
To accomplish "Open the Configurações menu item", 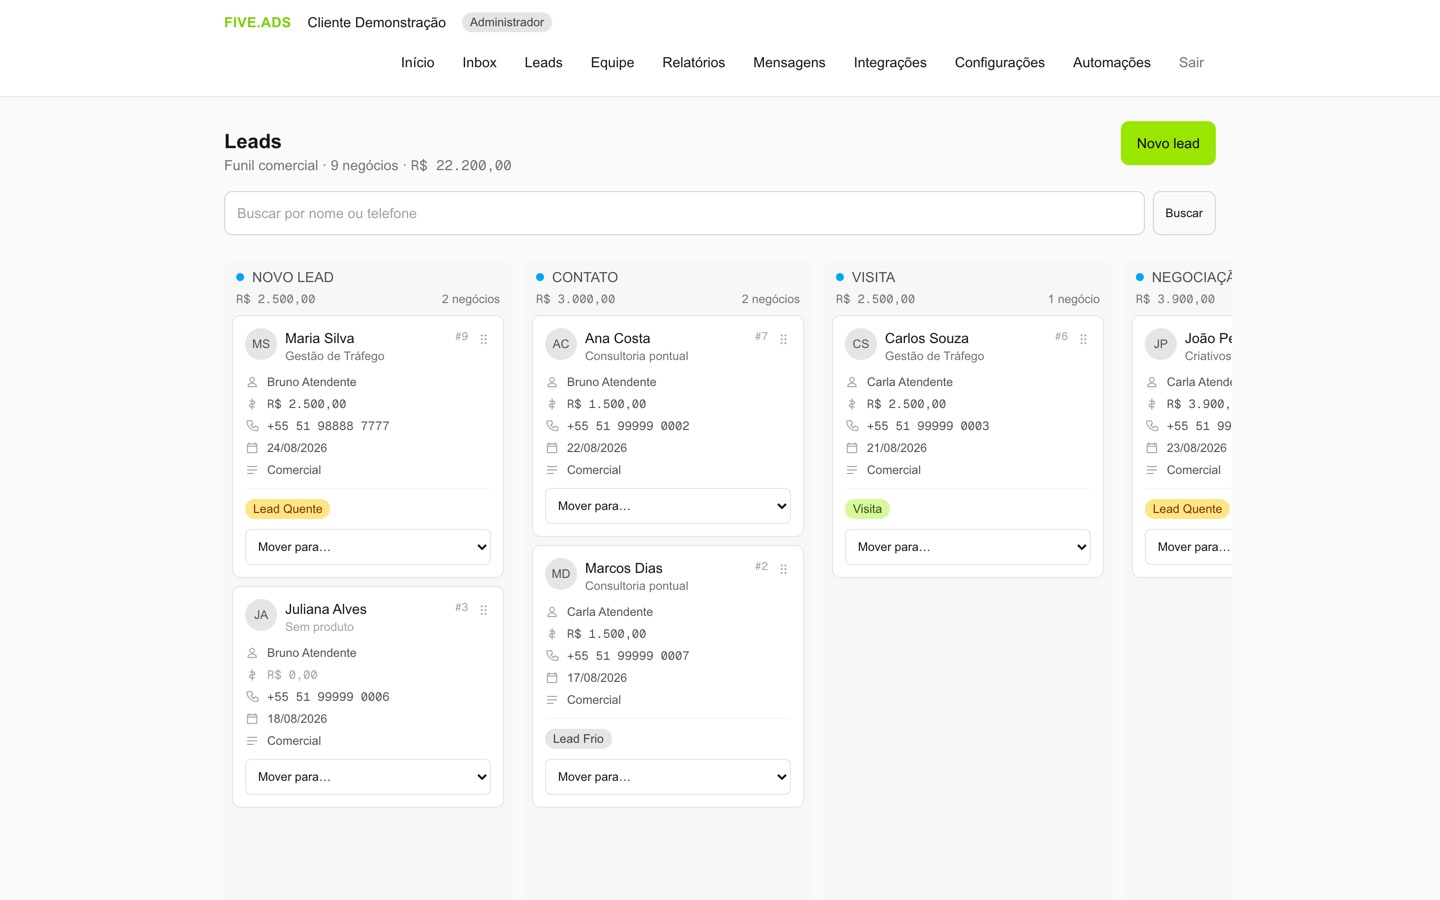I will click(x=1000, y=62).
